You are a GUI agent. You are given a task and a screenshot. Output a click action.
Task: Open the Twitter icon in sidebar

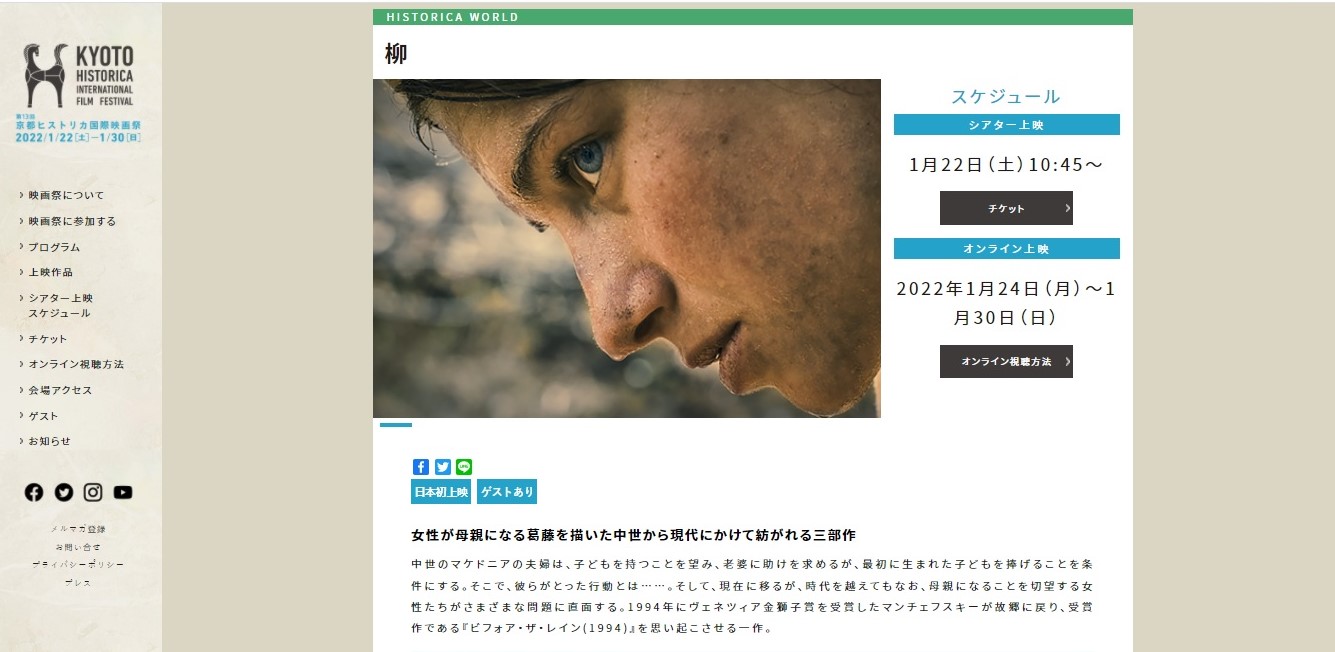click(x=64, y=492)
